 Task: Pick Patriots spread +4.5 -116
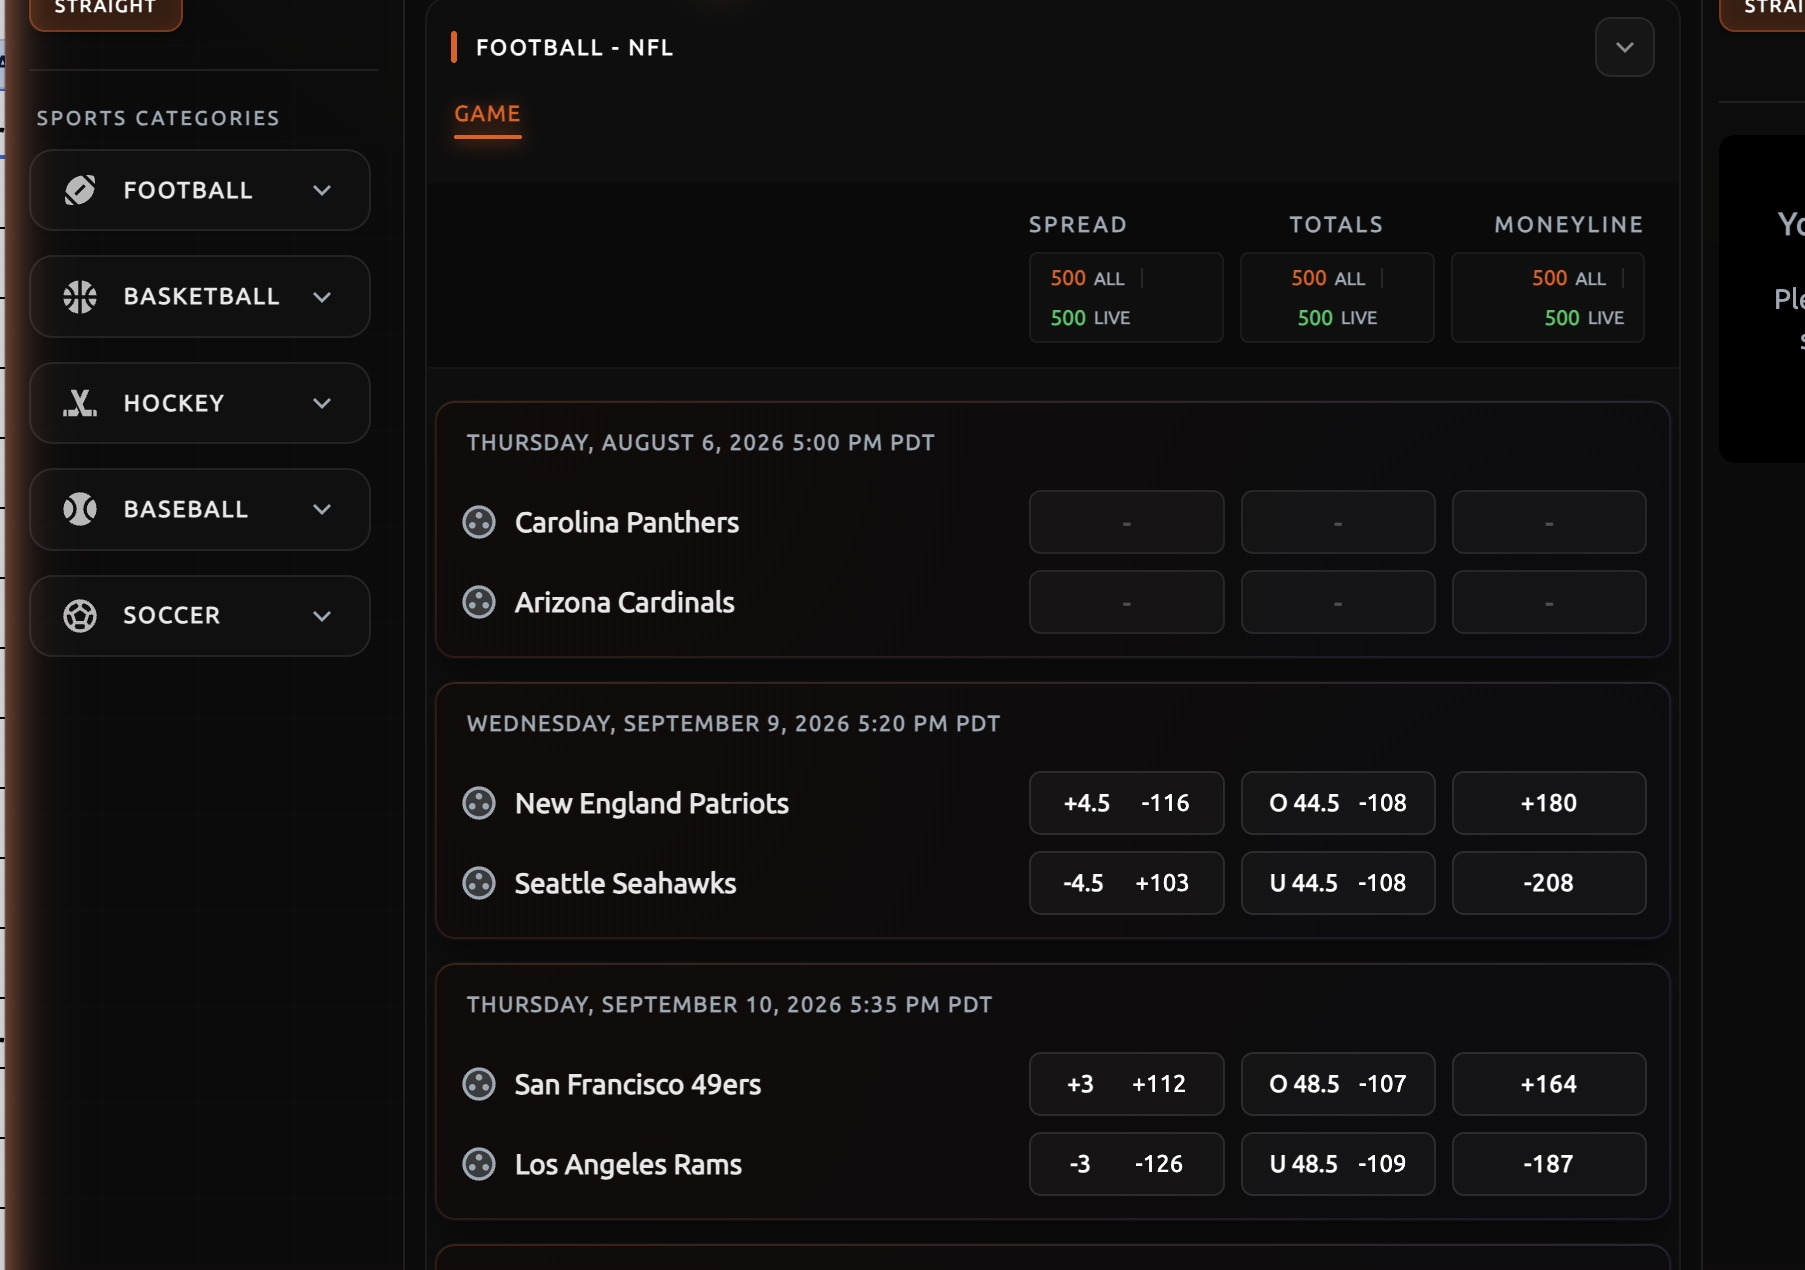tap(1126, 803)
